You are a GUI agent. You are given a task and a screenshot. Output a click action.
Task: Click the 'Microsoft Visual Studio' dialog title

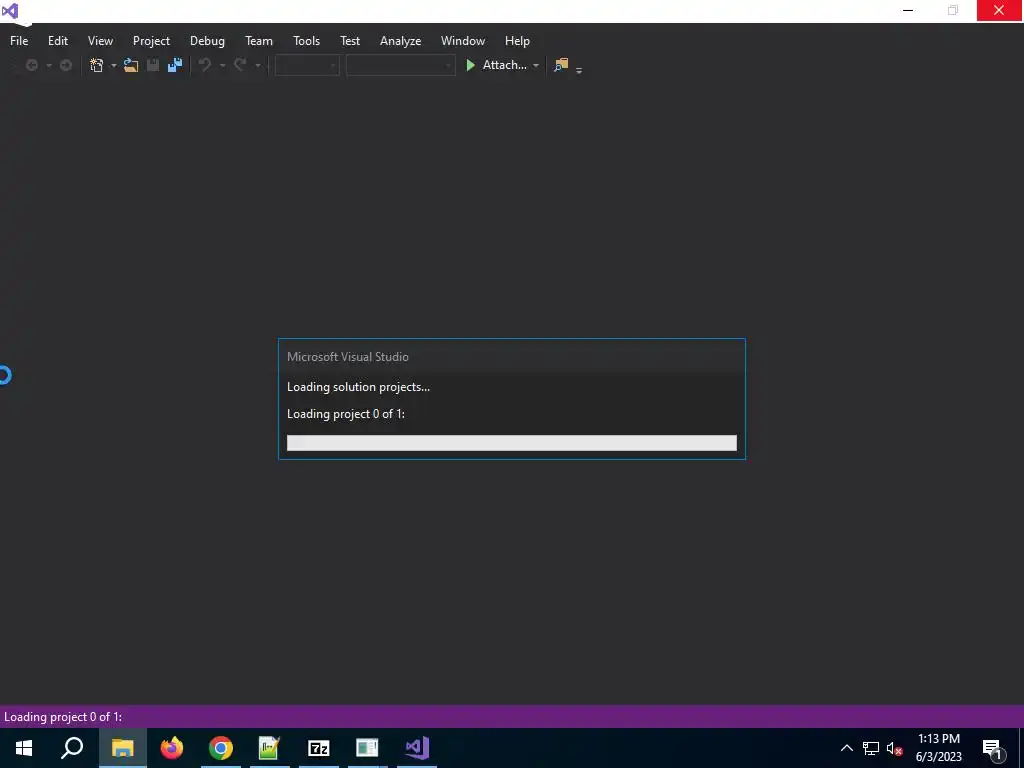348,357
